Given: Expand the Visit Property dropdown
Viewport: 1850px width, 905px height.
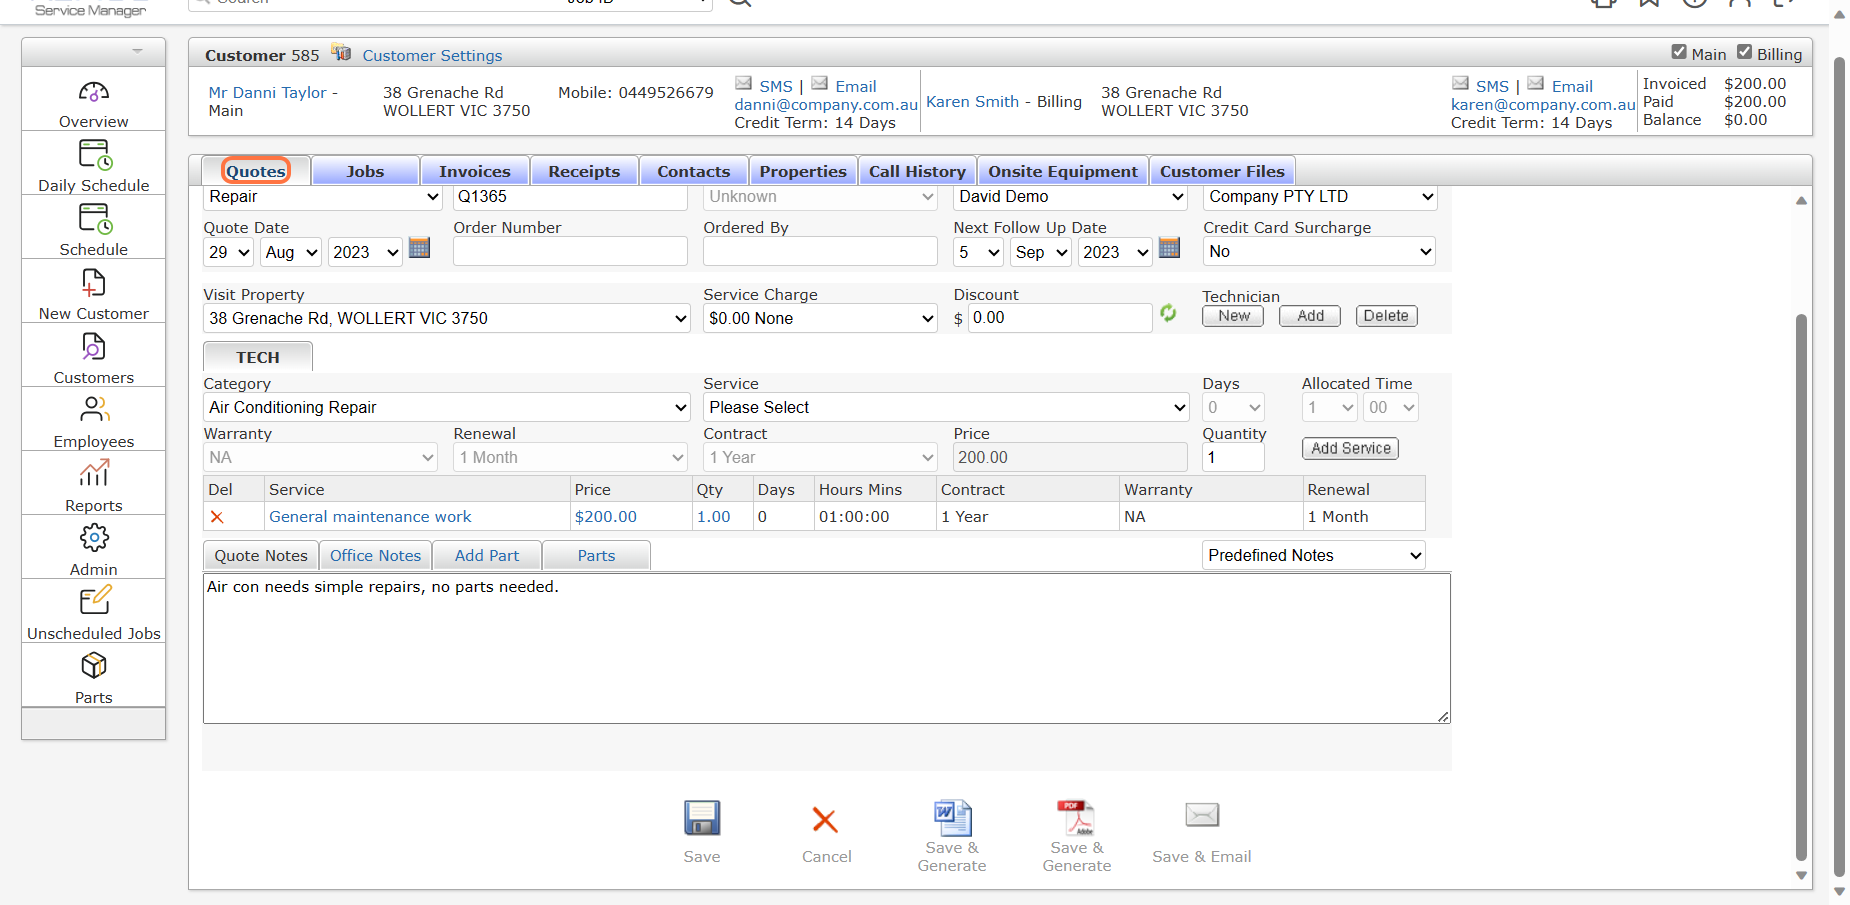Looking at the screenshot, I should pyautogui.click(x=447, y=318).
